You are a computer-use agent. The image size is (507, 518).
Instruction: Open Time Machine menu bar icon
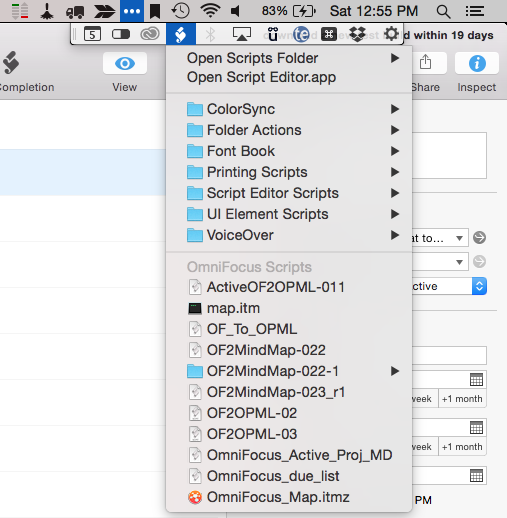[180, 11]
